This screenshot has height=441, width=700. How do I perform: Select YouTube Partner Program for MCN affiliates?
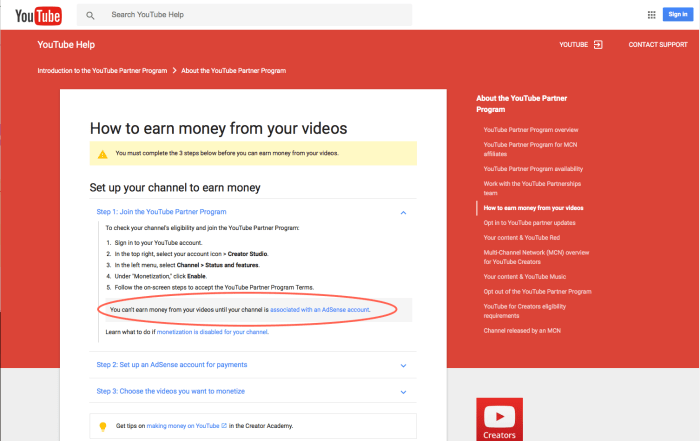coord(530,149)
